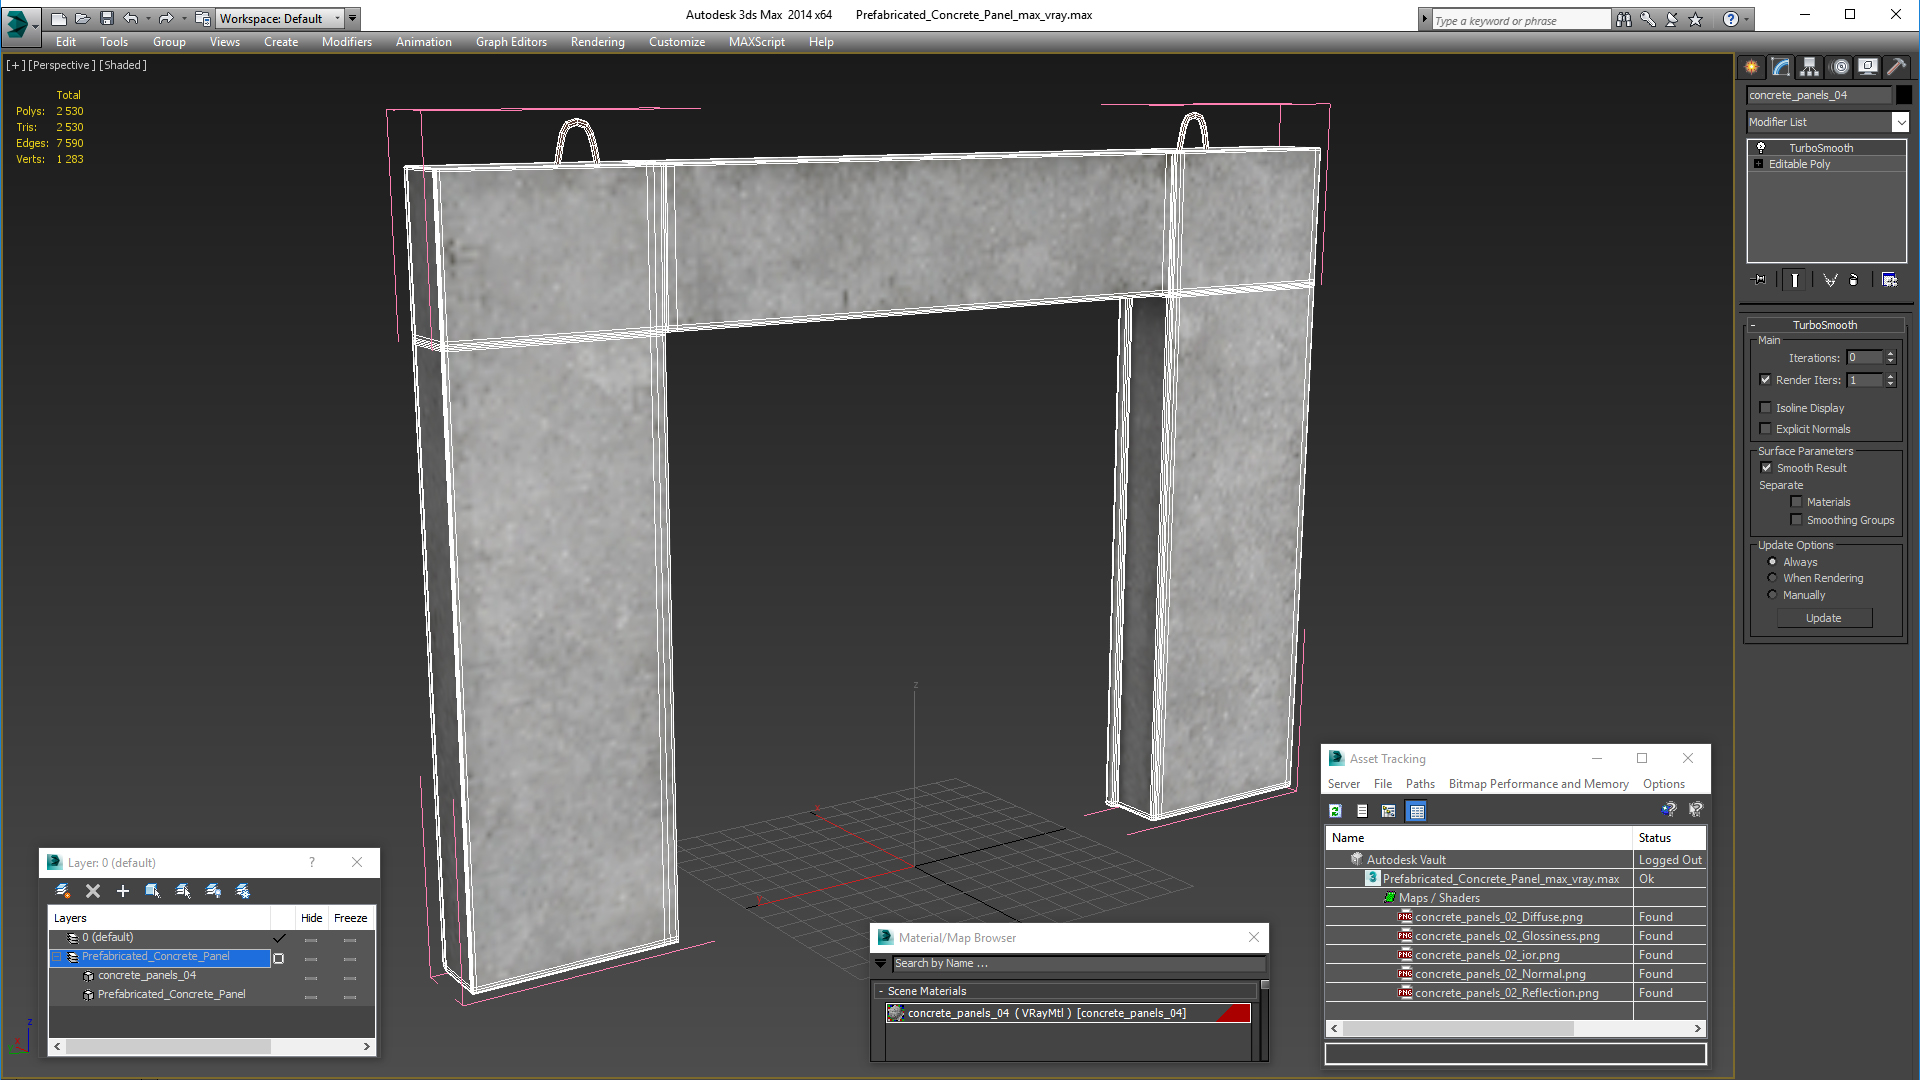Open the Rendering menu
1920x1080 pixels.
point(596,41)
